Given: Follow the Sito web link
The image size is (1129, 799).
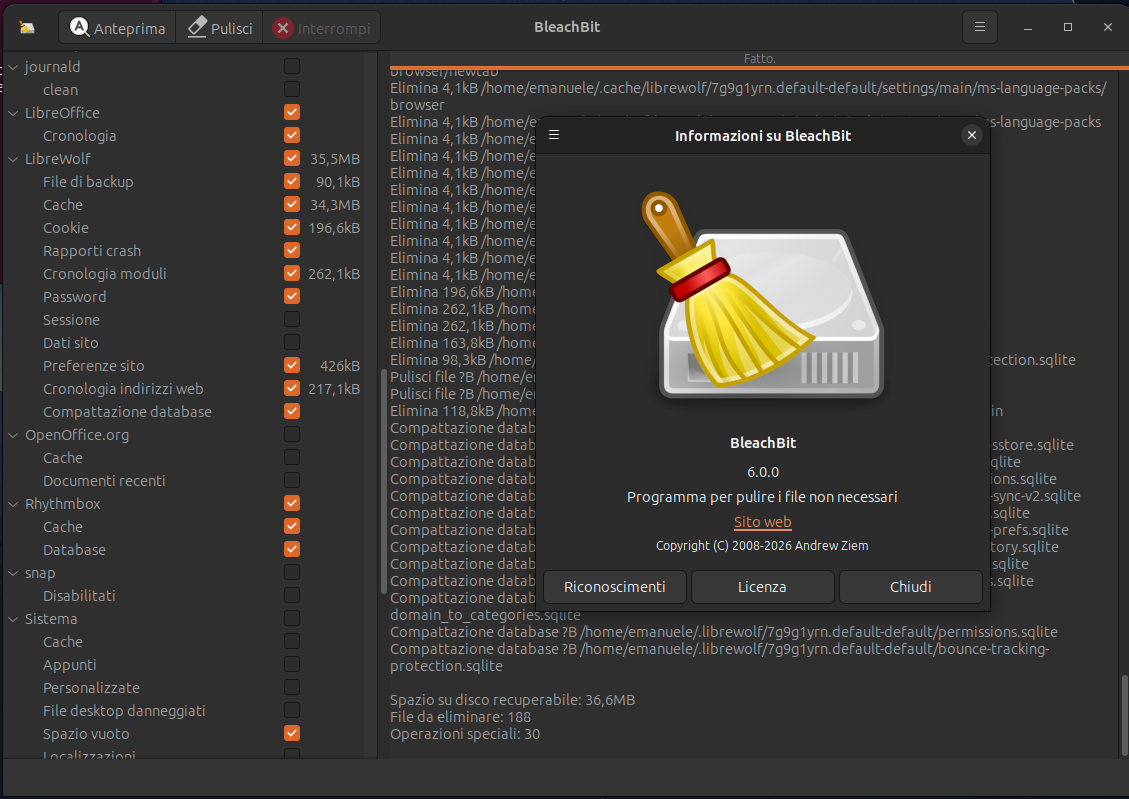Looking at the screenshot, I should 762,522.
